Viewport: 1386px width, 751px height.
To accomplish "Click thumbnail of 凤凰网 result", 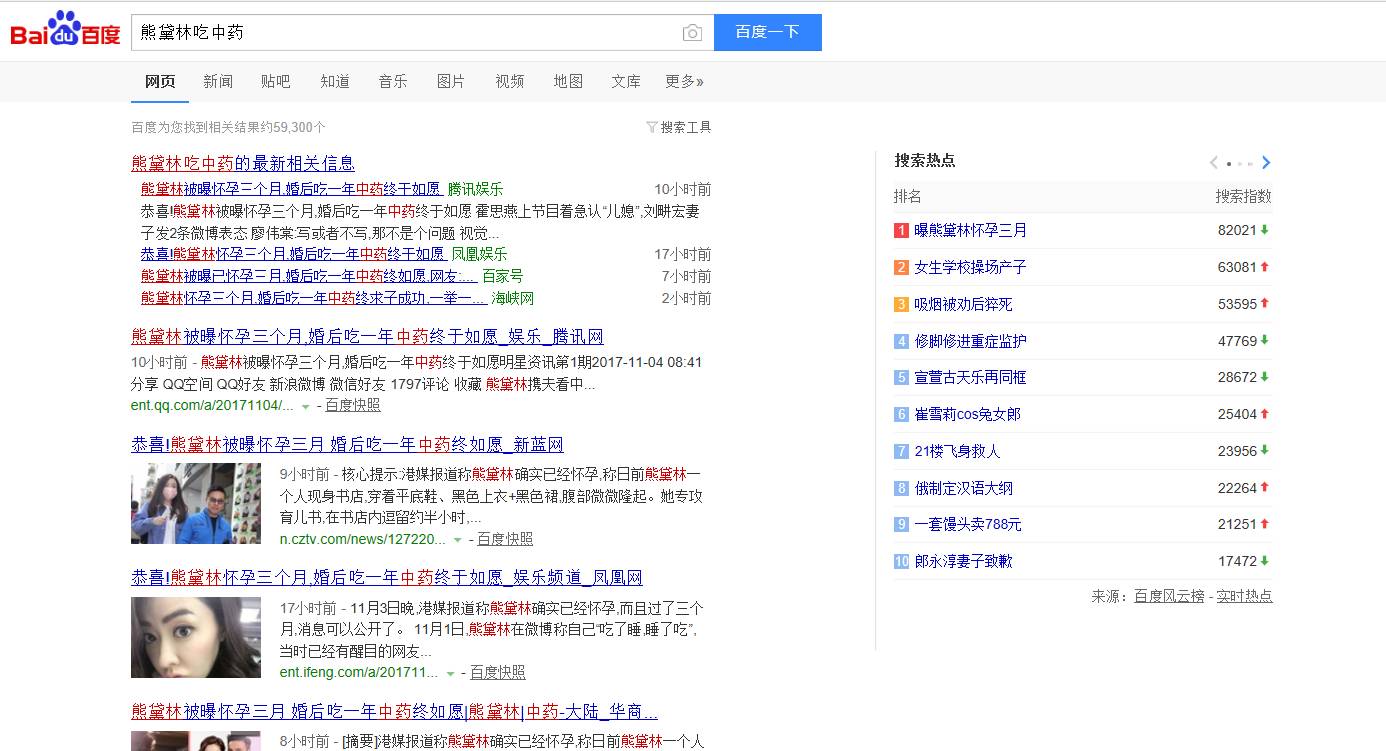I will click(196, 638).
